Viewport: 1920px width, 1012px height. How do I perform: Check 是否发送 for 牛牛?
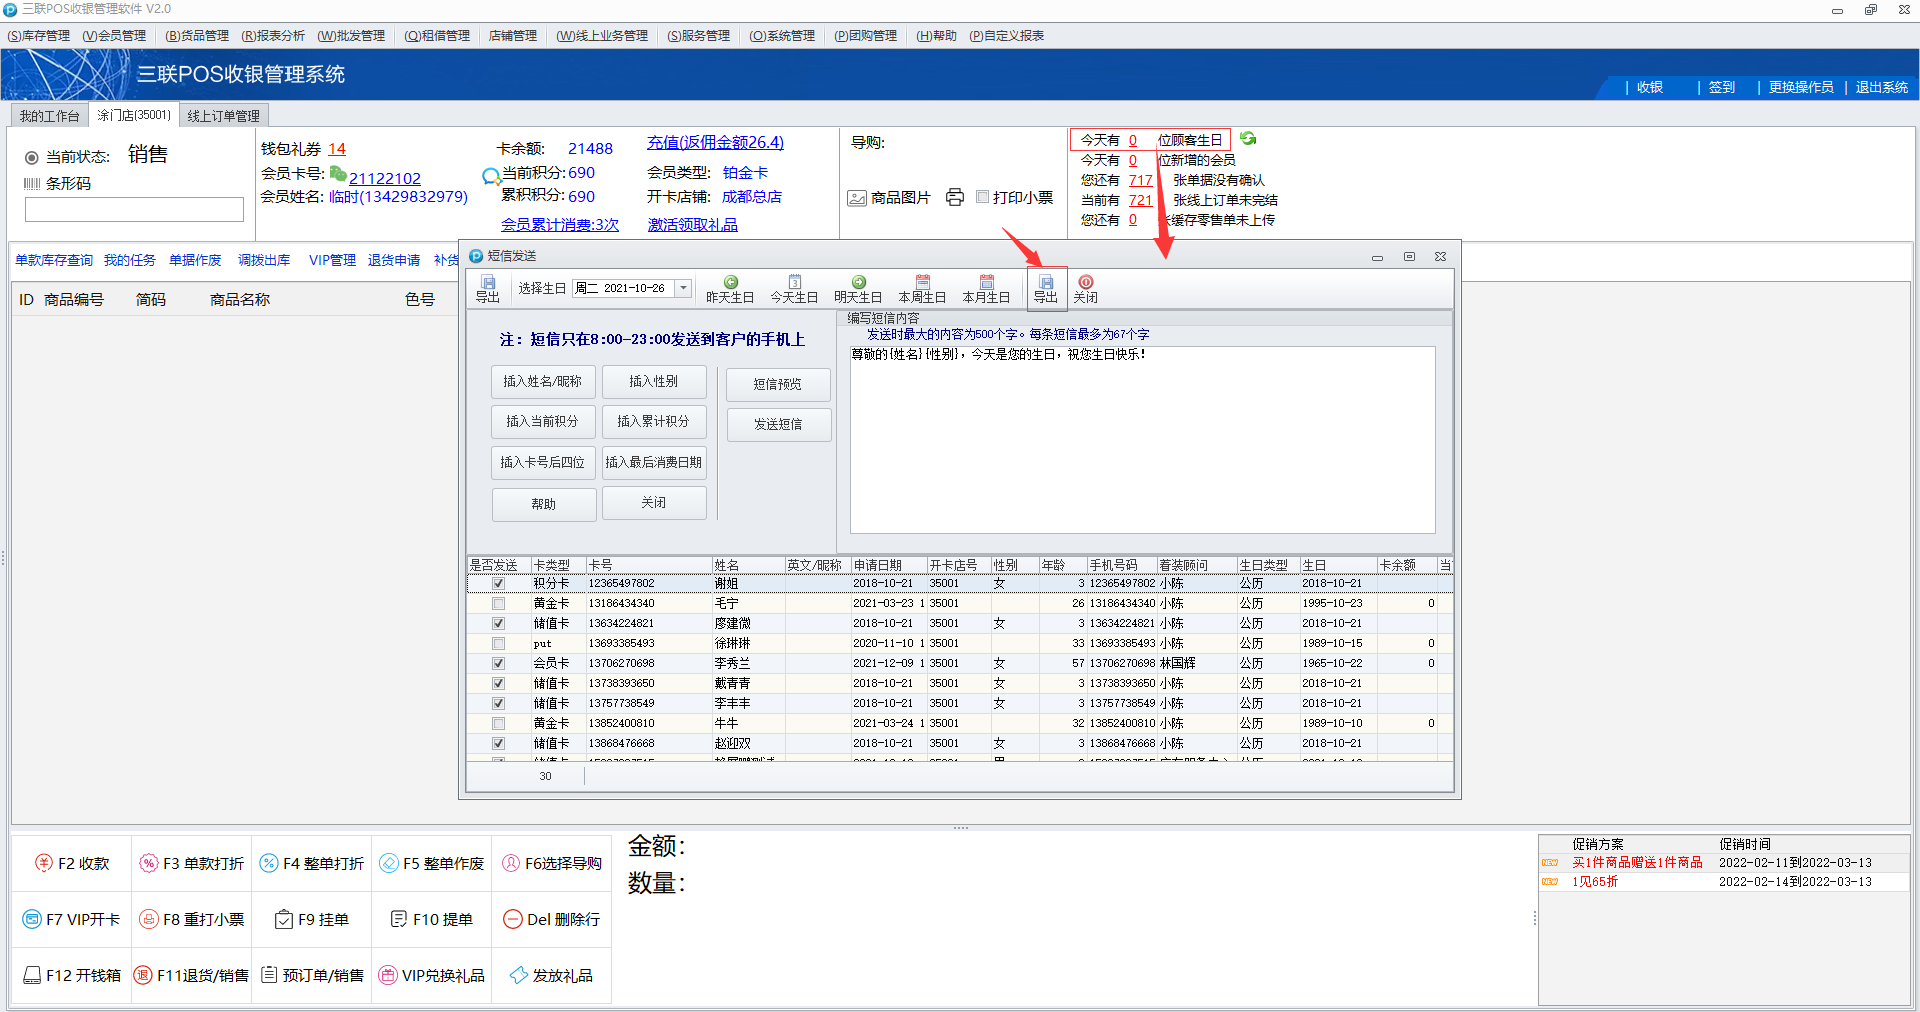498,723
